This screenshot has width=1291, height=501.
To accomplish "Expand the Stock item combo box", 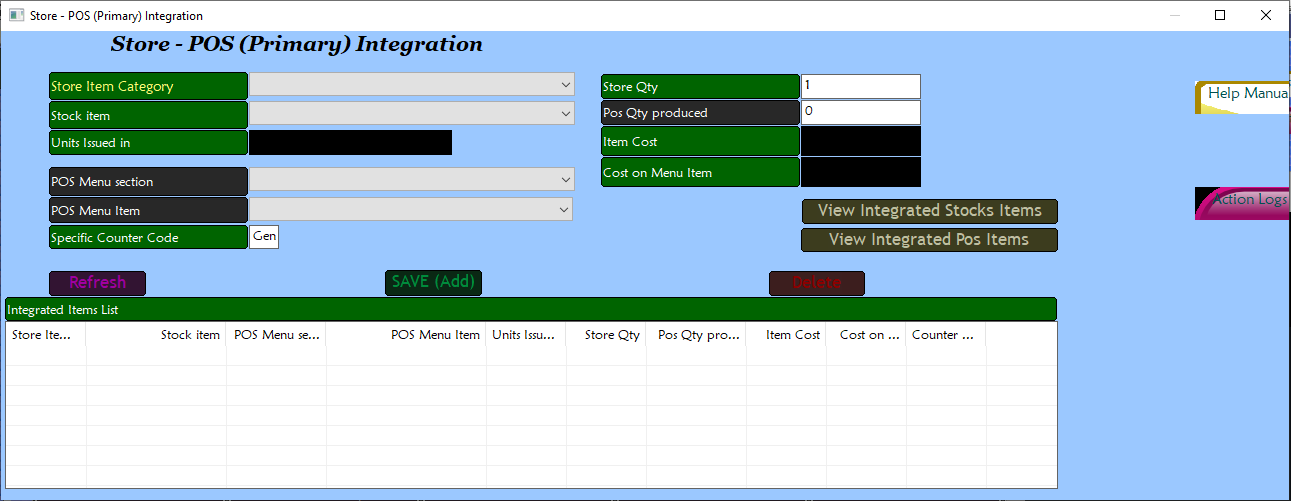I will [412, 113].
